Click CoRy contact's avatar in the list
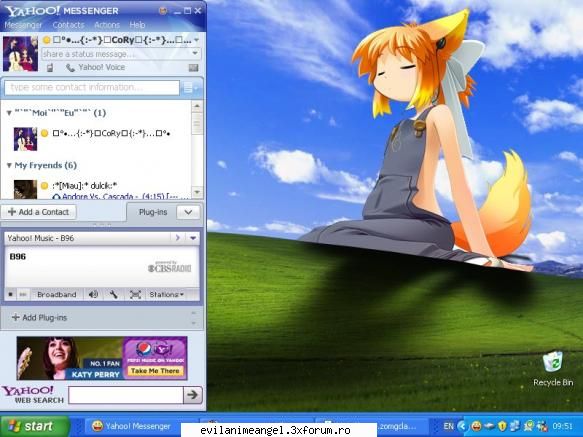Viewport: 583px width, 437px height. (25, 139)
